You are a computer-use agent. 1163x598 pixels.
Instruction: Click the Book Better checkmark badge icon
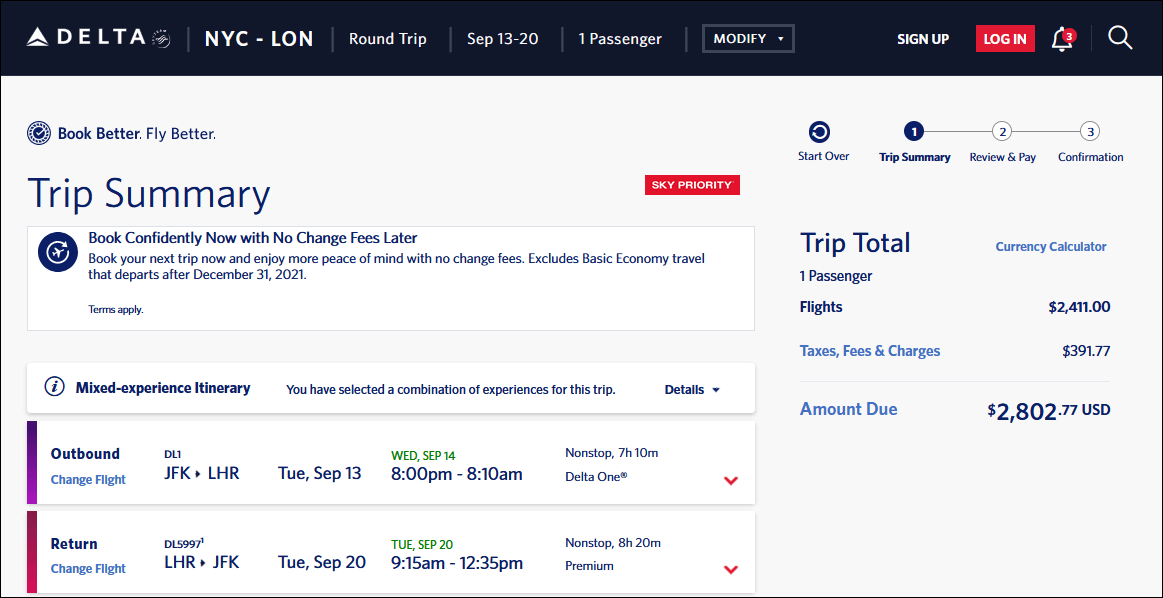pyautogui.click(x=39, y=133)
